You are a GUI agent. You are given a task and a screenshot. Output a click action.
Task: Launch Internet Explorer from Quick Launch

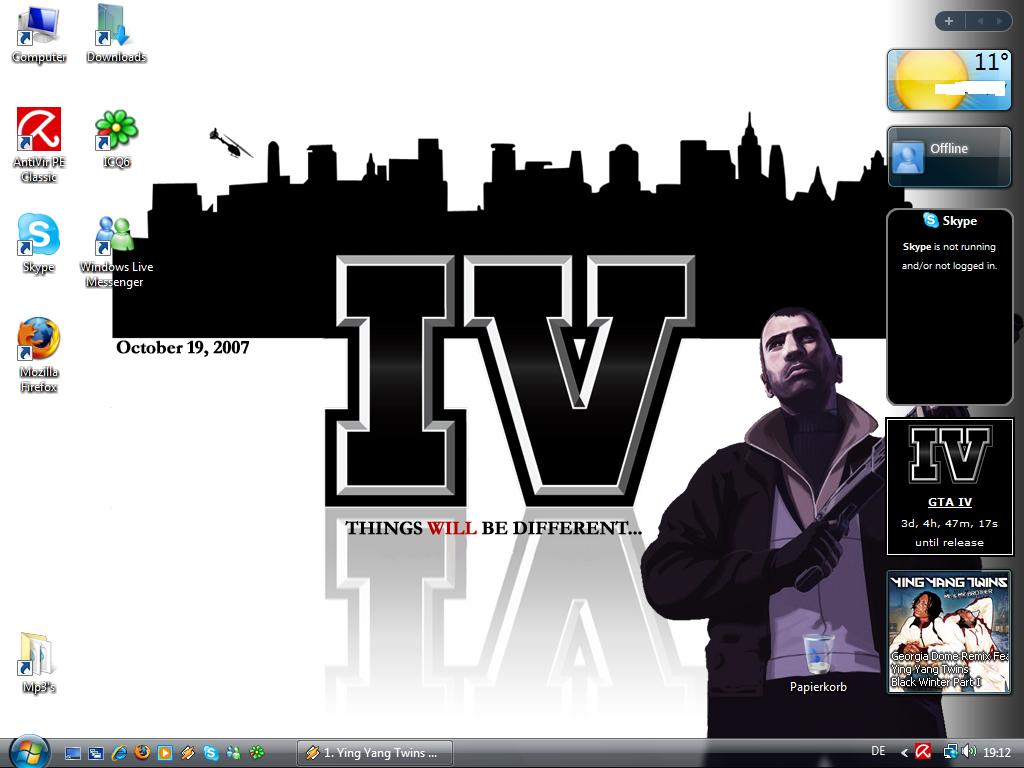119,753
